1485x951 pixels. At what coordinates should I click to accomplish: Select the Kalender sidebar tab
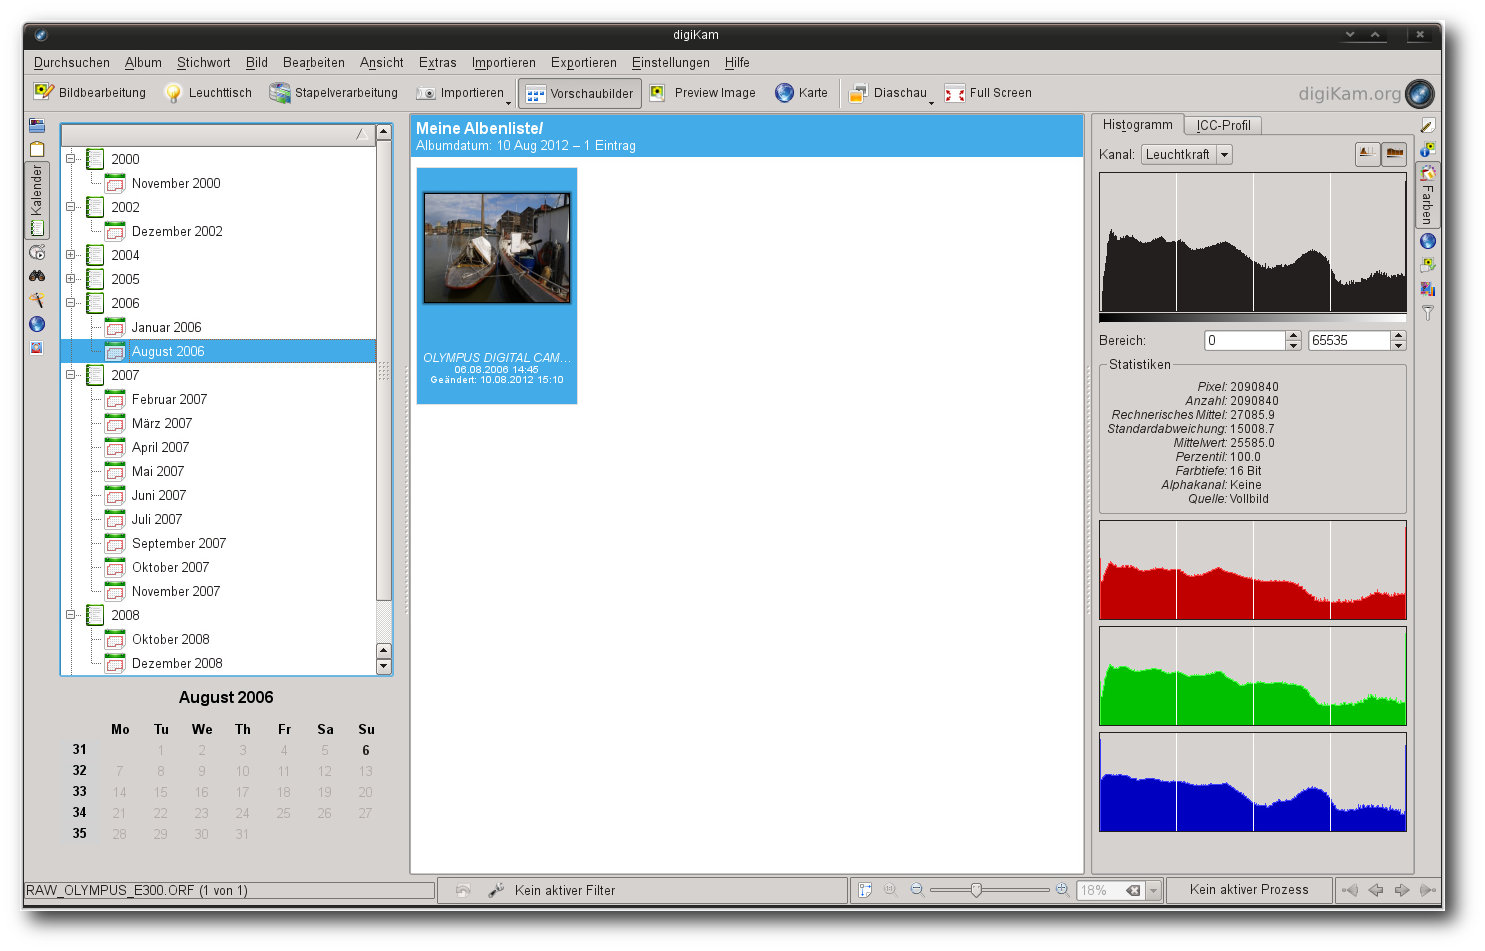(37, 200)
